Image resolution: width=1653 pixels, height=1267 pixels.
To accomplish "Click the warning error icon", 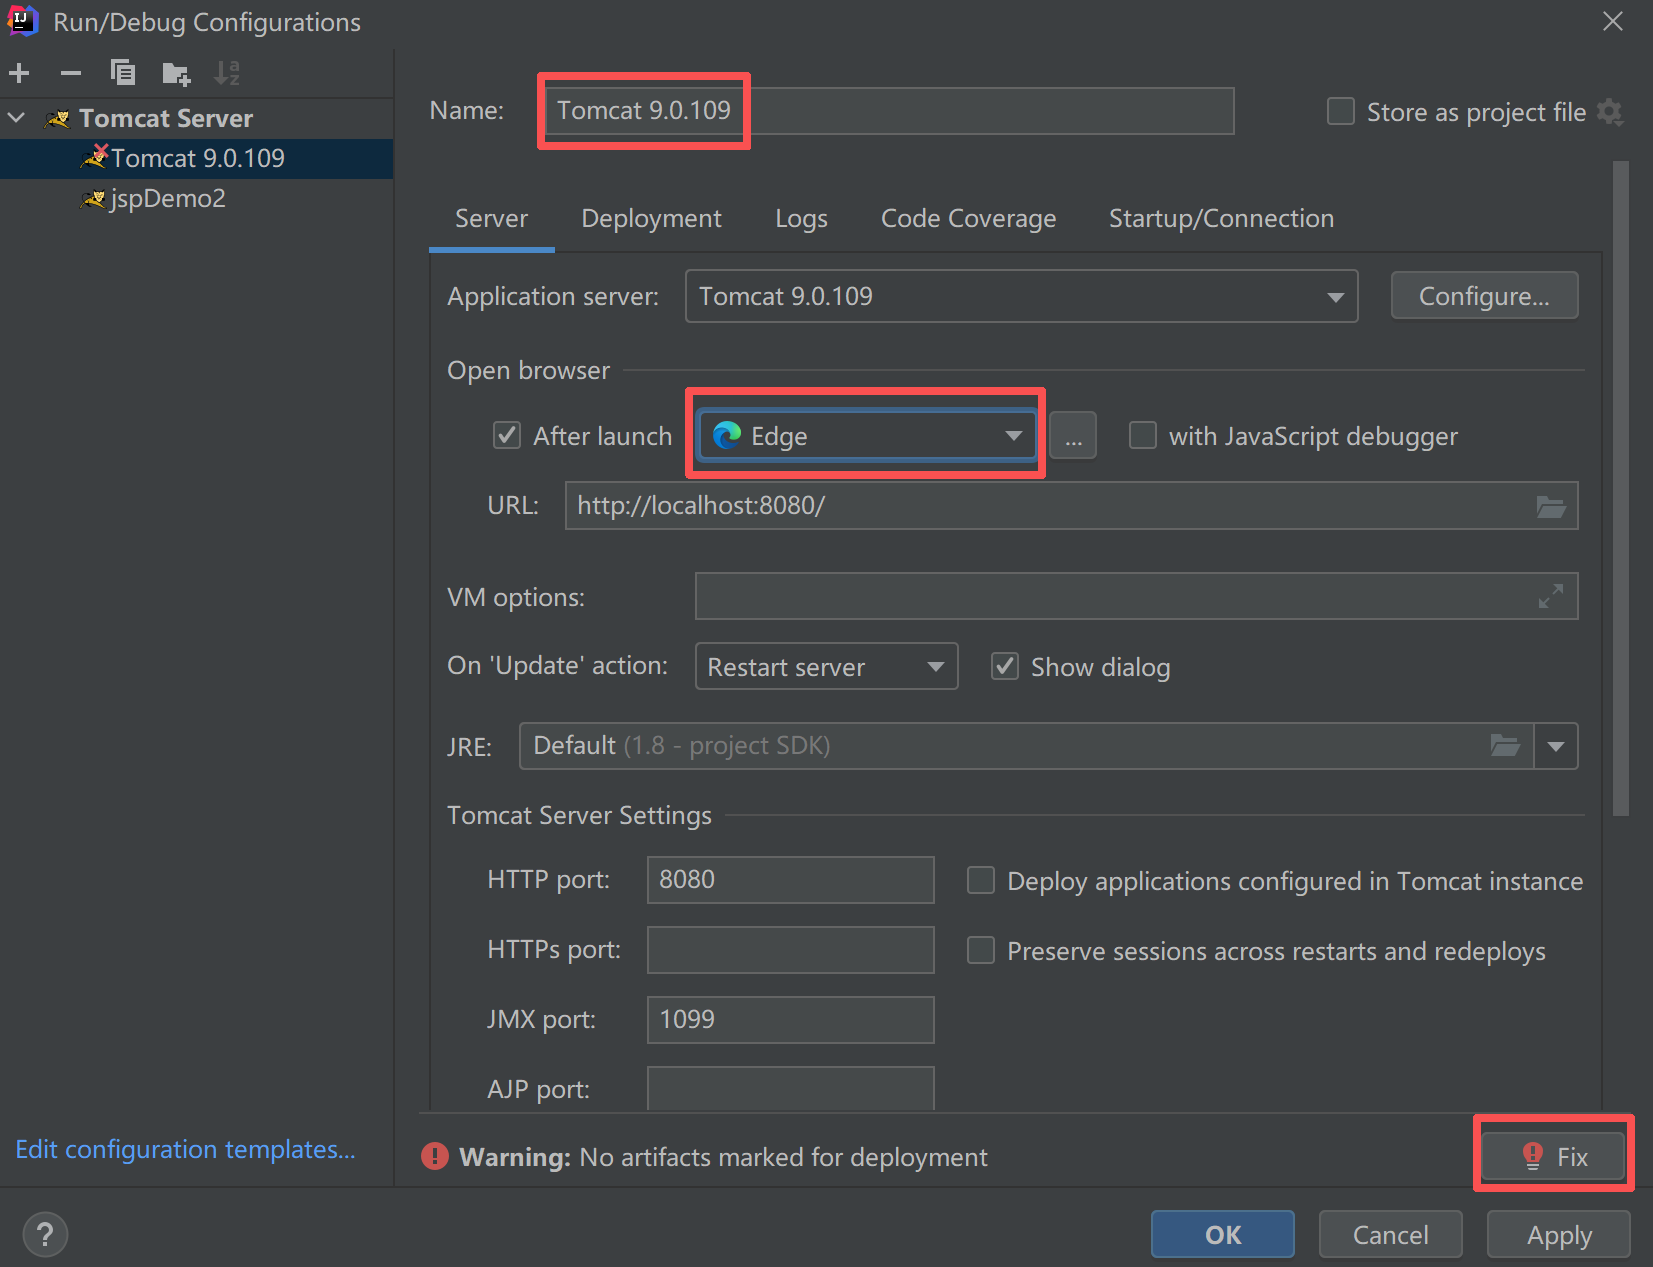I will point(435,1156).
